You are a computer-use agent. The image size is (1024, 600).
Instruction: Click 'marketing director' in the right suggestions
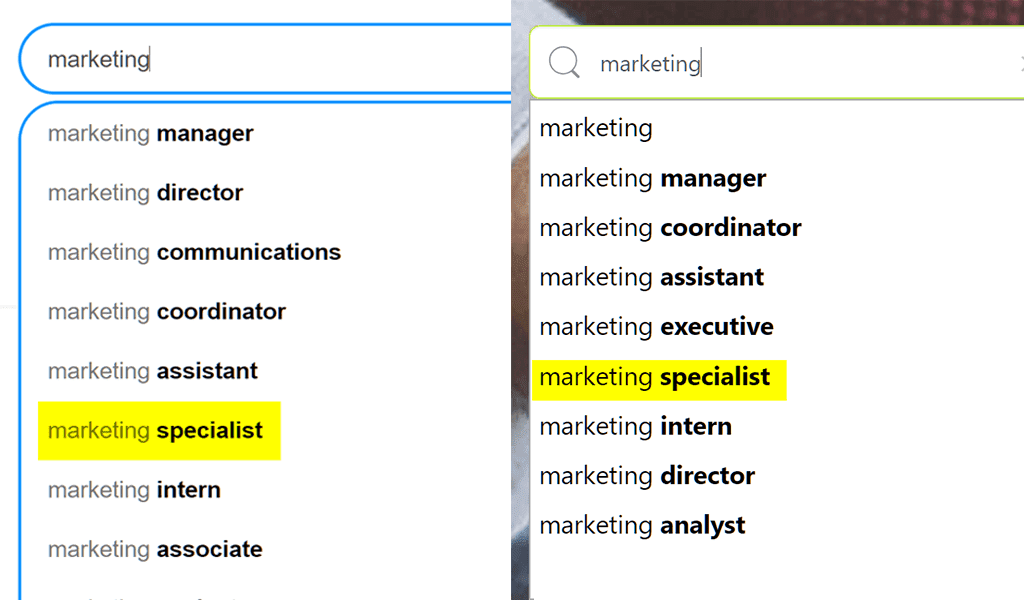(646, 475)
